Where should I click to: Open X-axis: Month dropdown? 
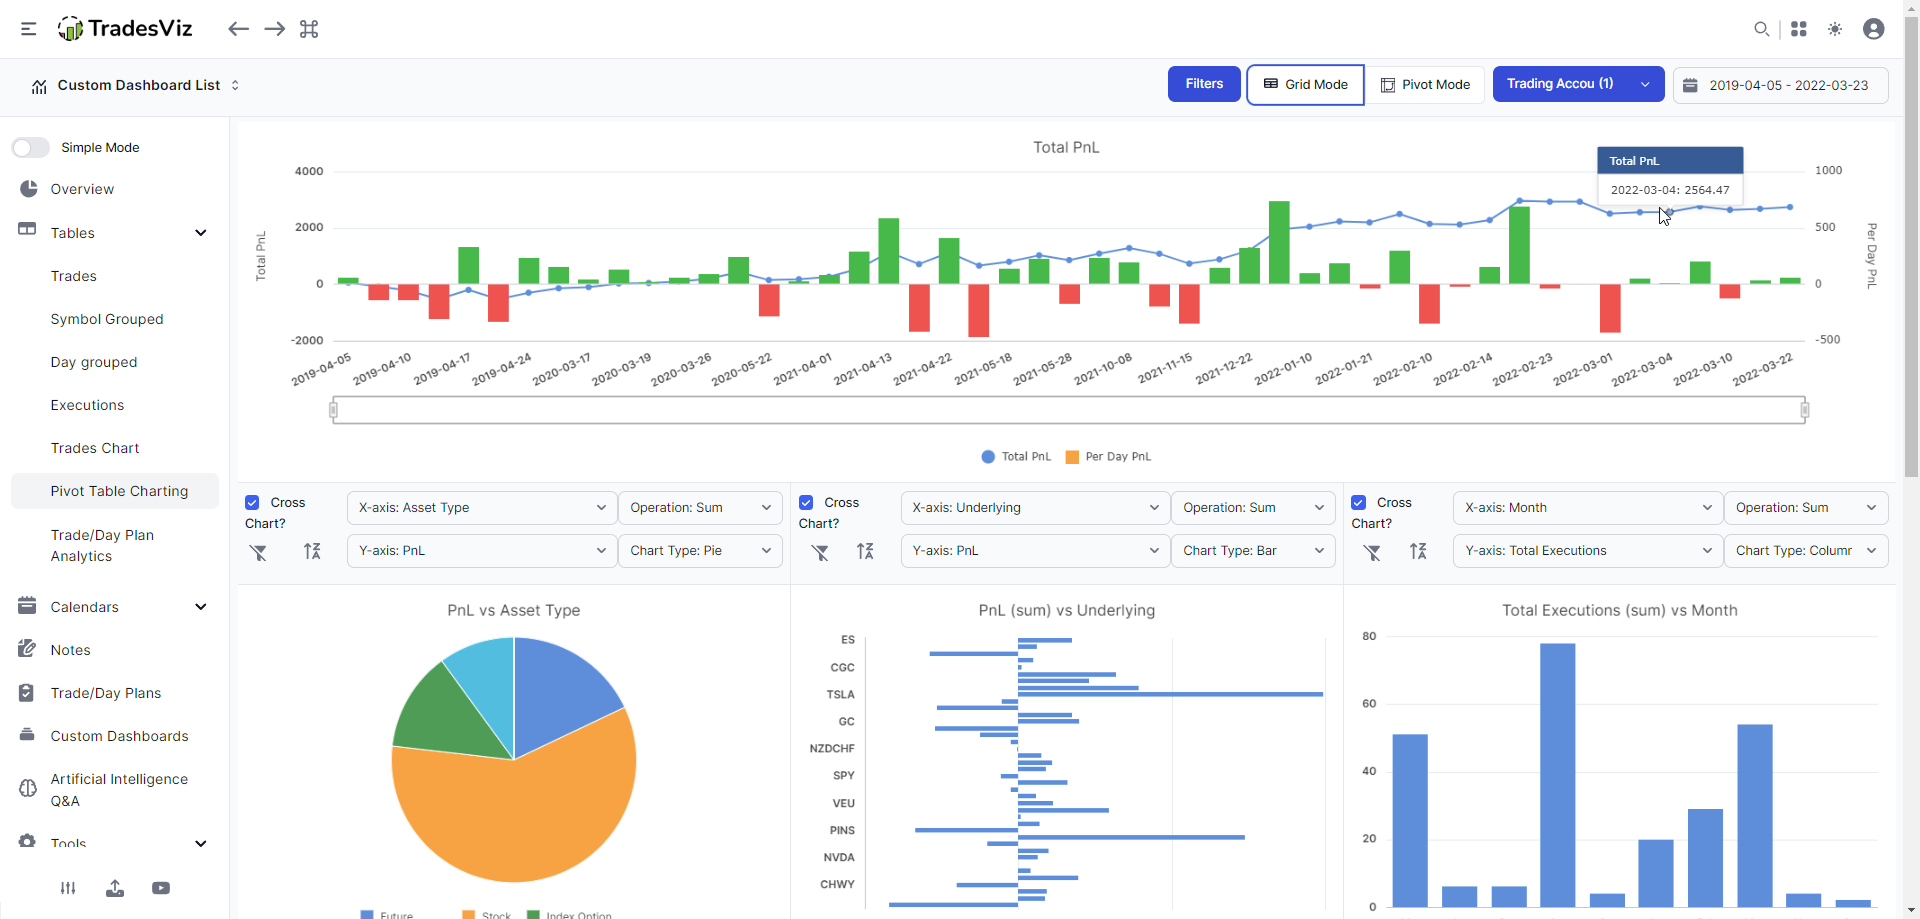tap(1588, 508)
